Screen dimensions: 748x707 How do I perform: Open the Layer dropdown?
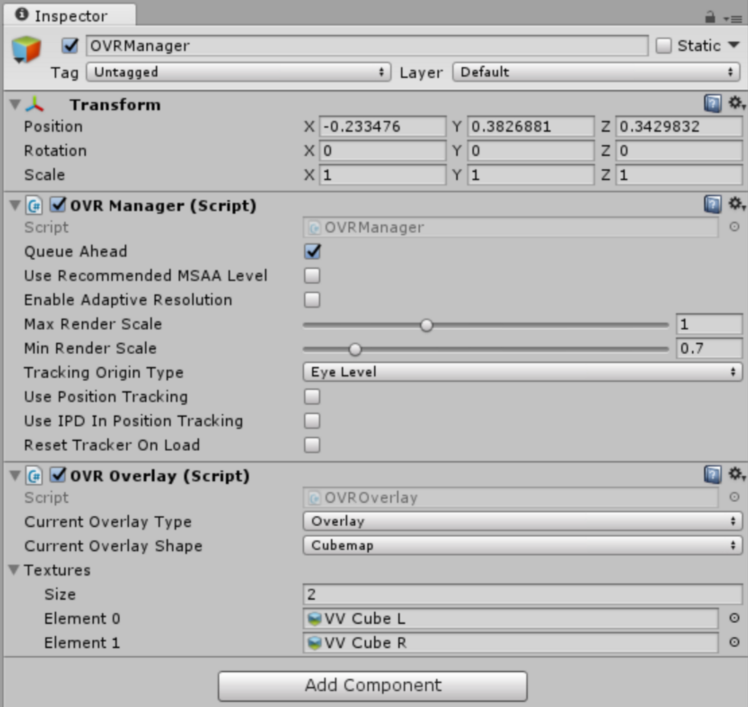(596, 72)
